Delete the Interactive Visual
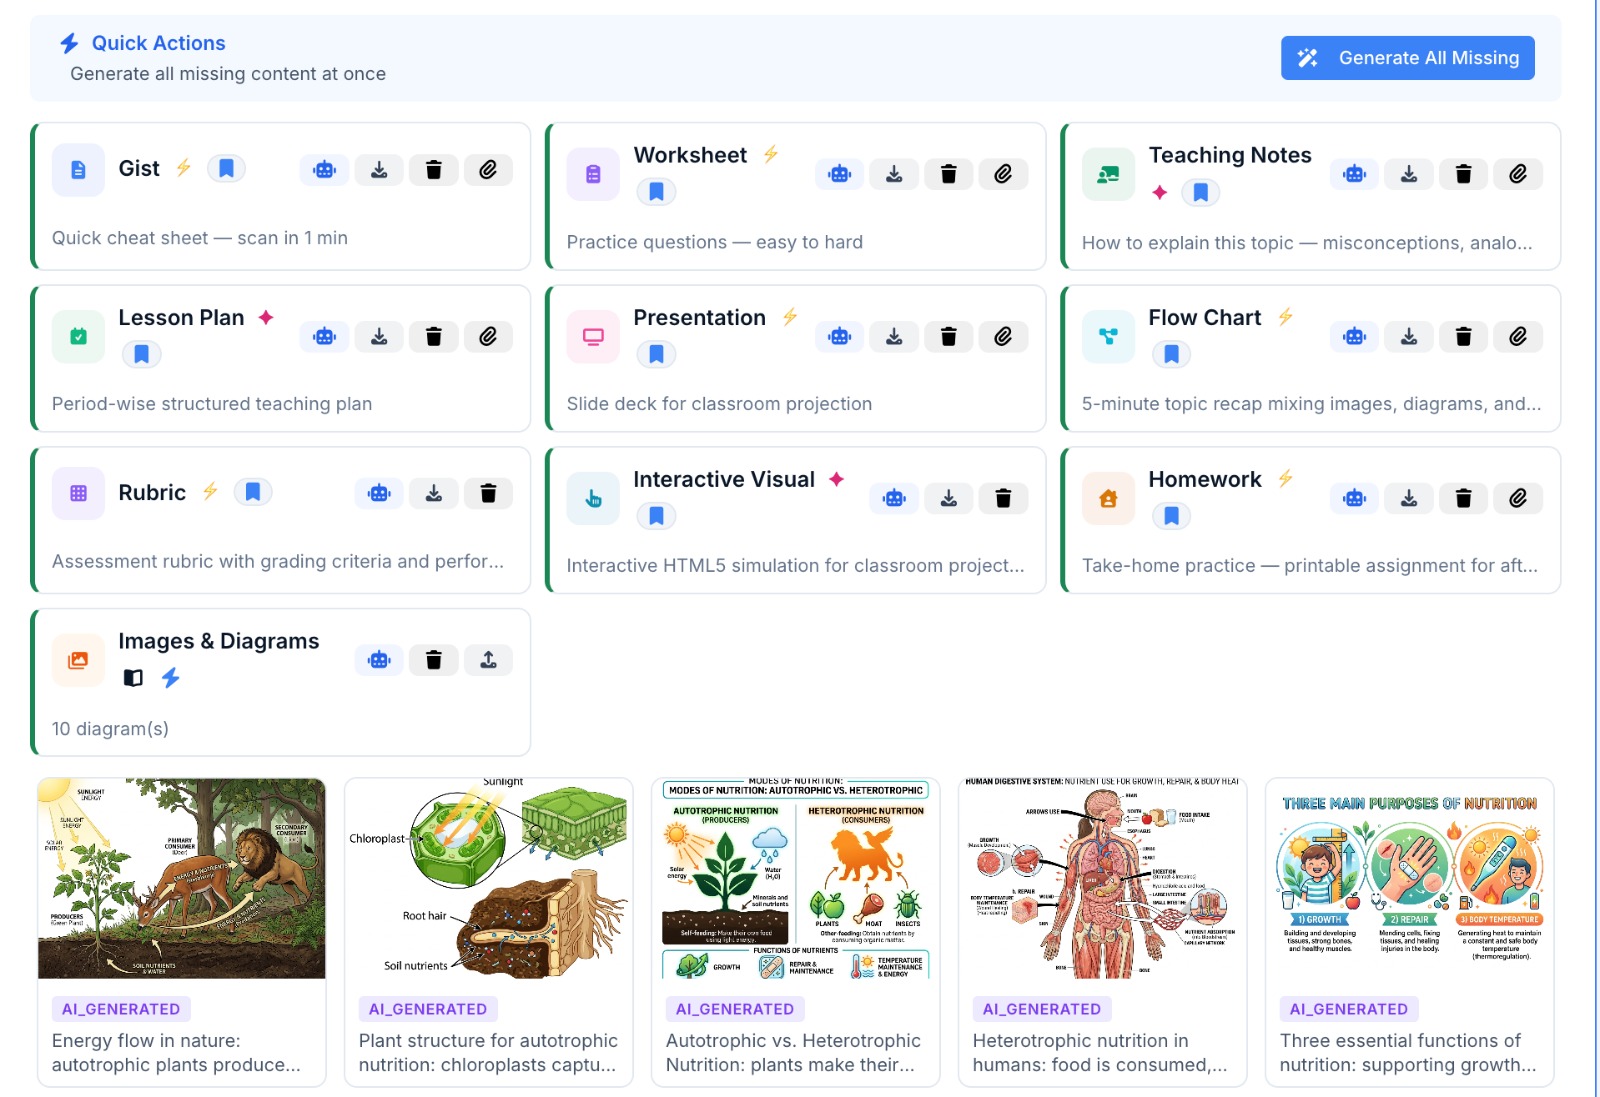Image resolution: width=1600 pixels, height=1097 pixels. pyautogui.click(x=1003, y=498)
